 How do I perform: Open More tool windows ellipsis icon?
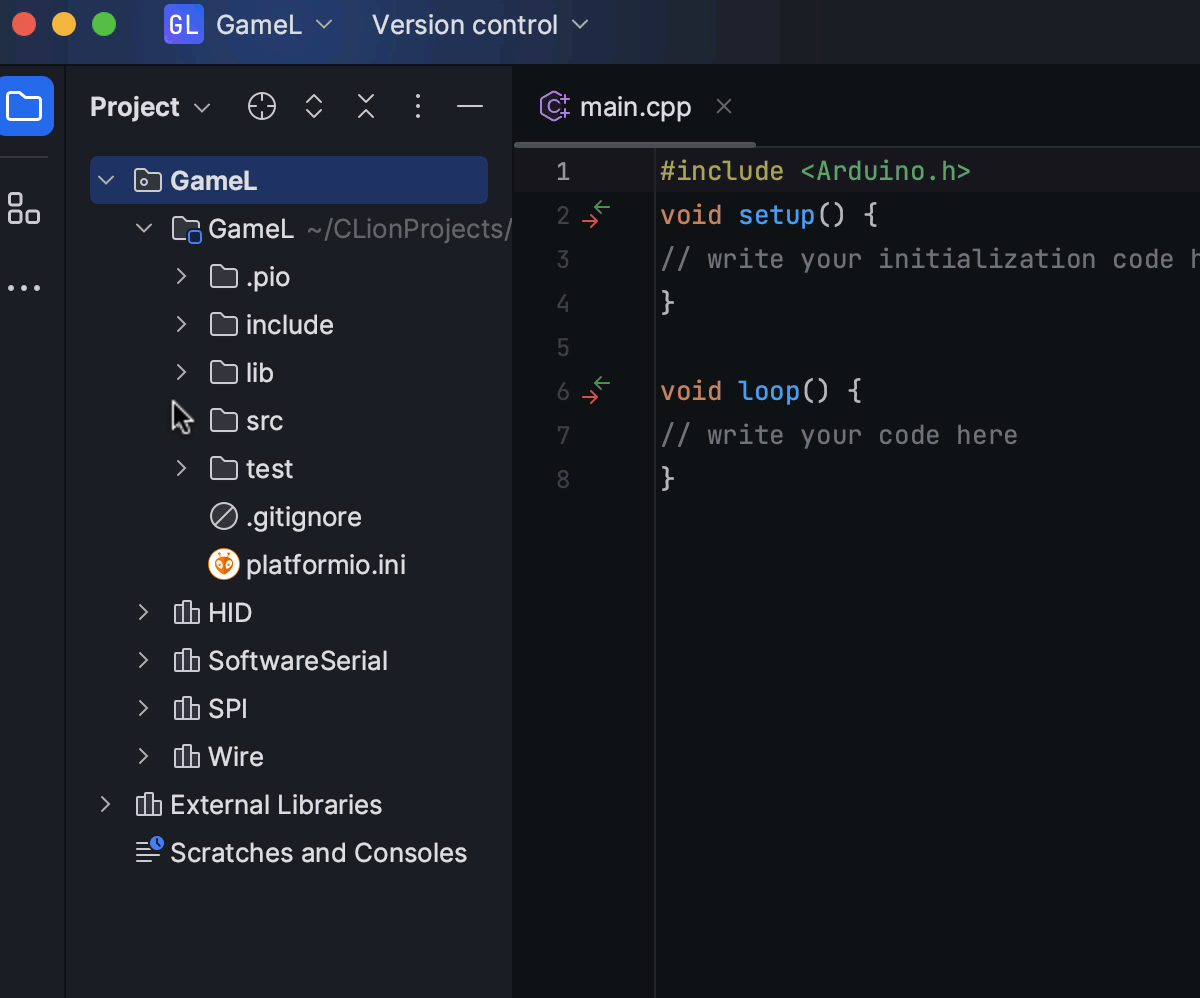24,288
